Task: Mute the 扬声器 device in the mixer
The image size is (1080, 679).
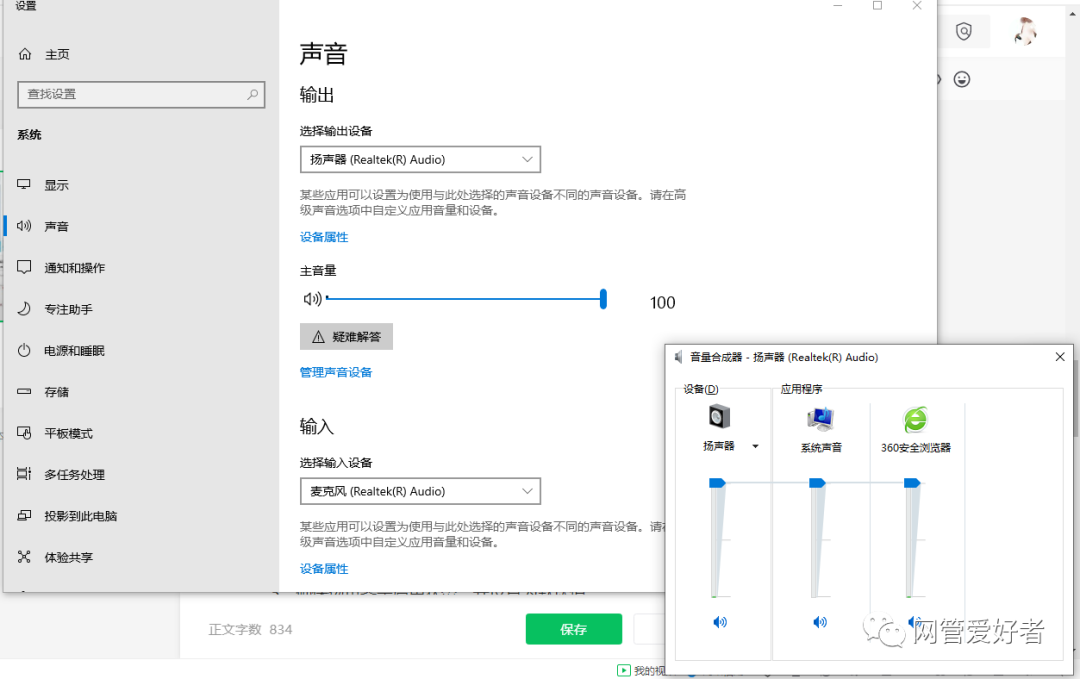Action: click(x=720, y=623)
